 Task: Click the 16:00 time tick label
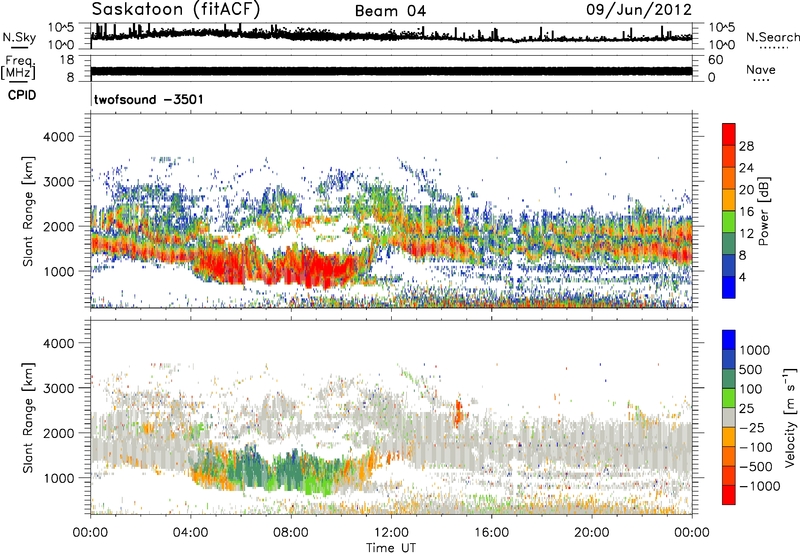coord(491,533)
